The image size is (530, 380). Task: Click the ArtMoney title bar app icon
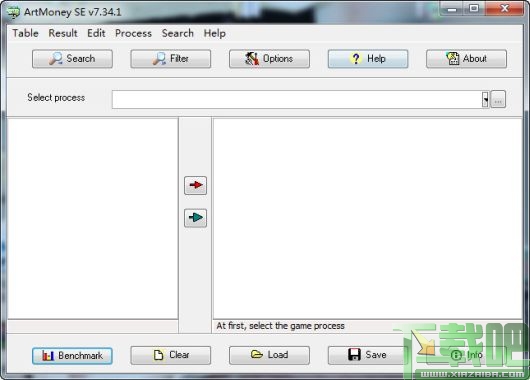(x=14, y=12)
